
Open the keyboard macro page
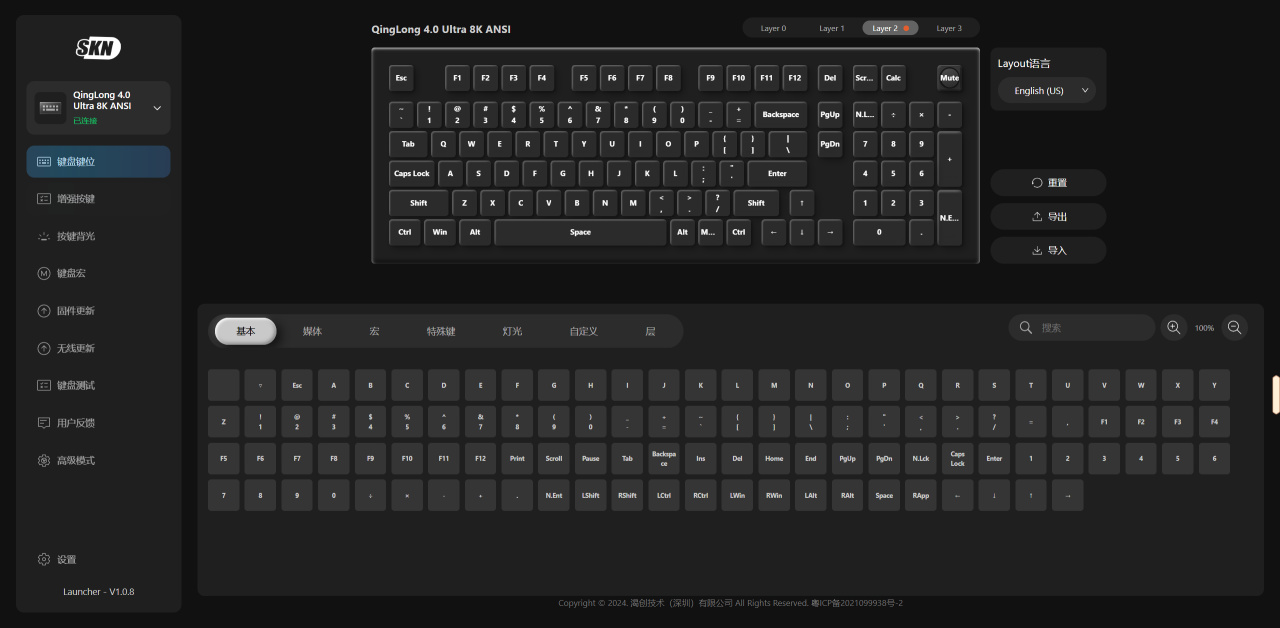pyautogui.click(x=98, y=273)
